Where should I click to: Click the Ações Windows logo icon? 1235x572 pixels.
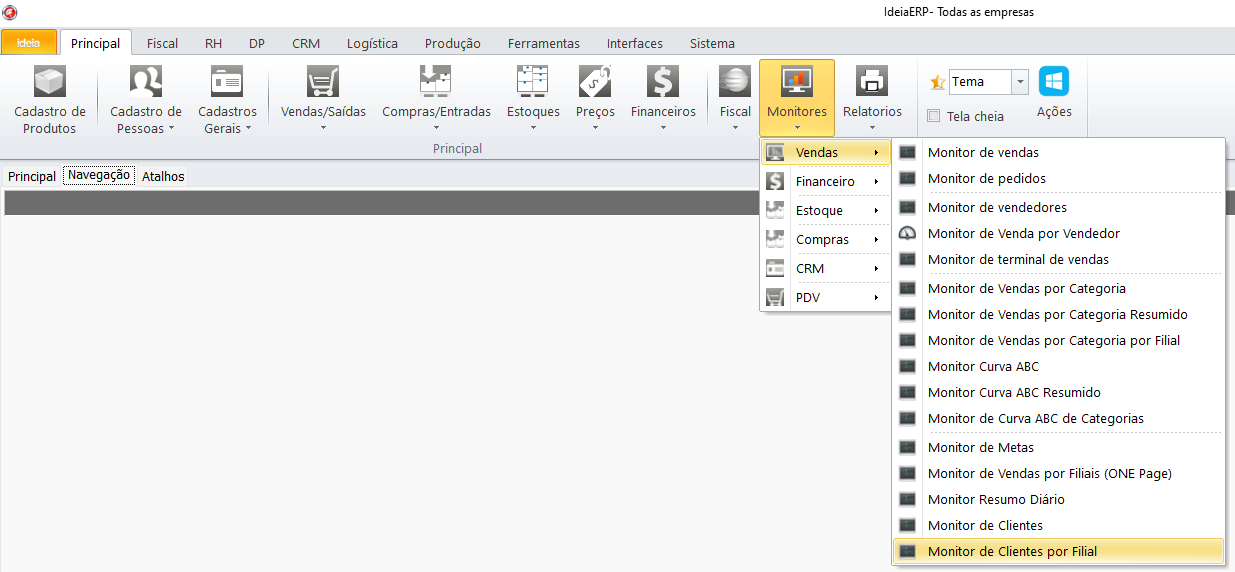[x=1054, y=82]
